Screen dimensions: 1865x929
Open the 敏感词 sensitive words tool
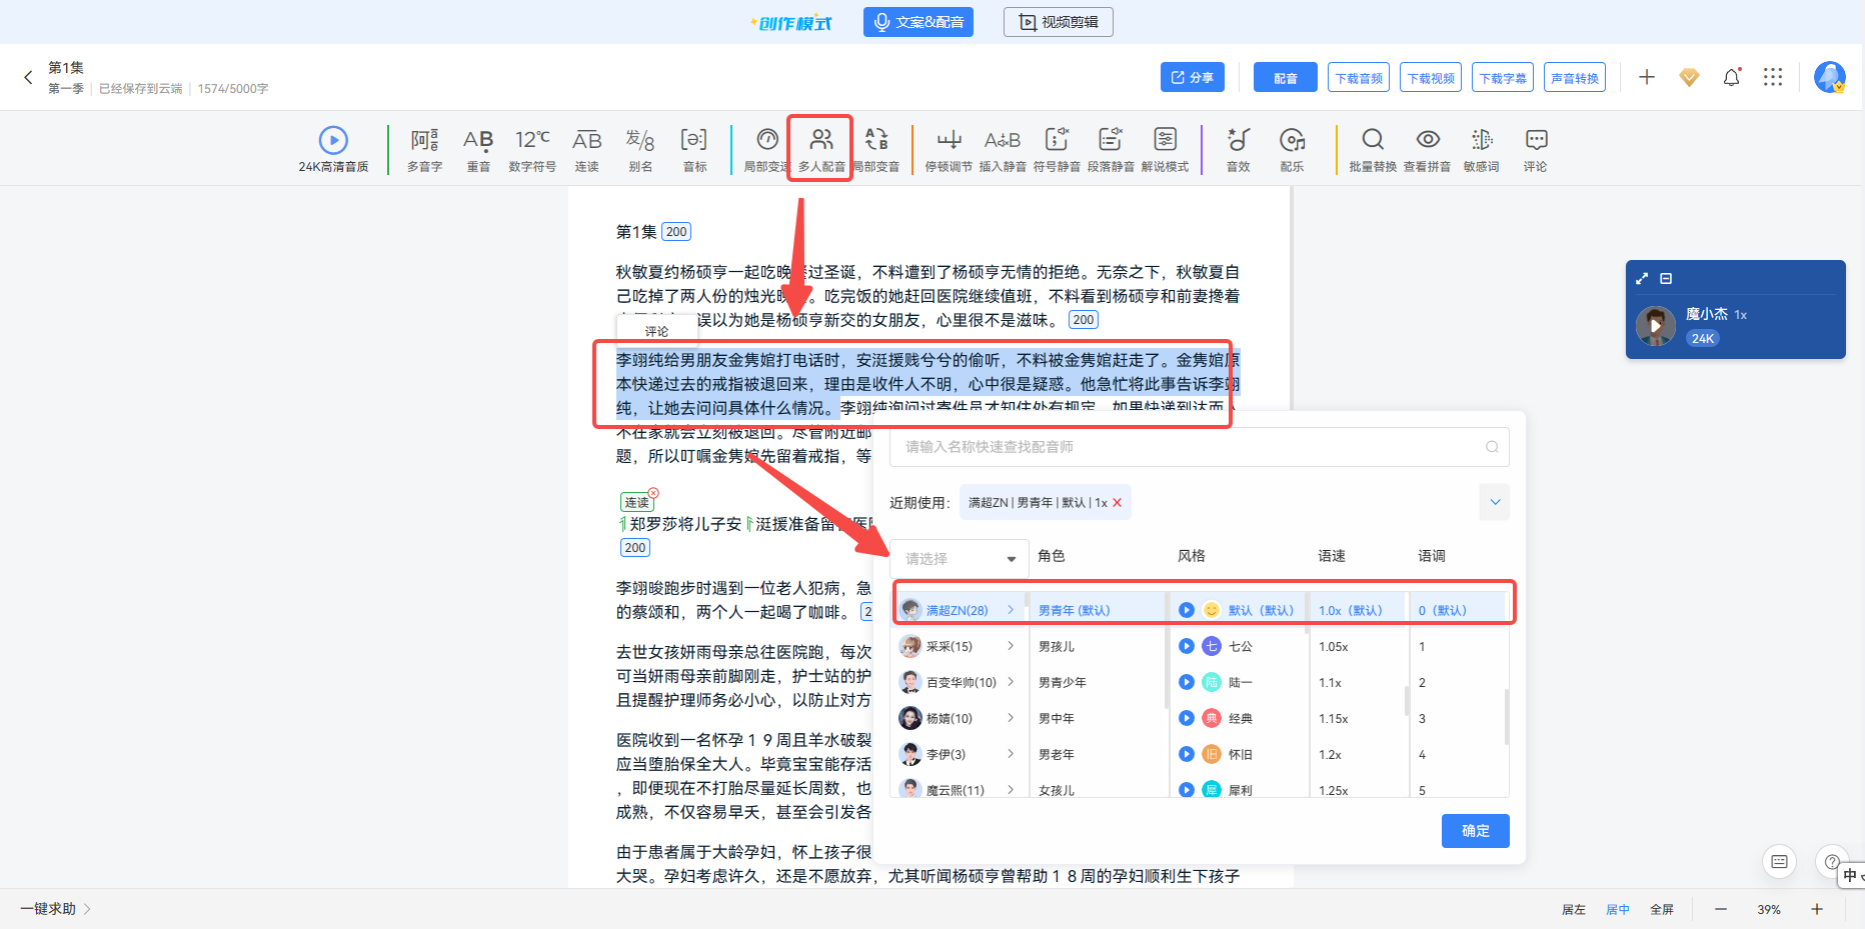(1482, 150)
